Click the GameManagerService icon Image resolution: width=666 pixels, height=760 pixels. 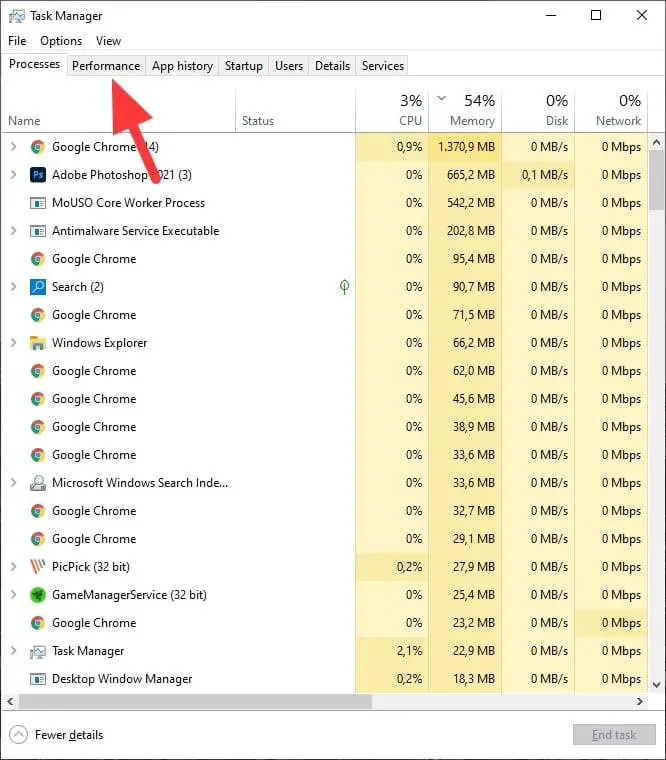point(38,595)
